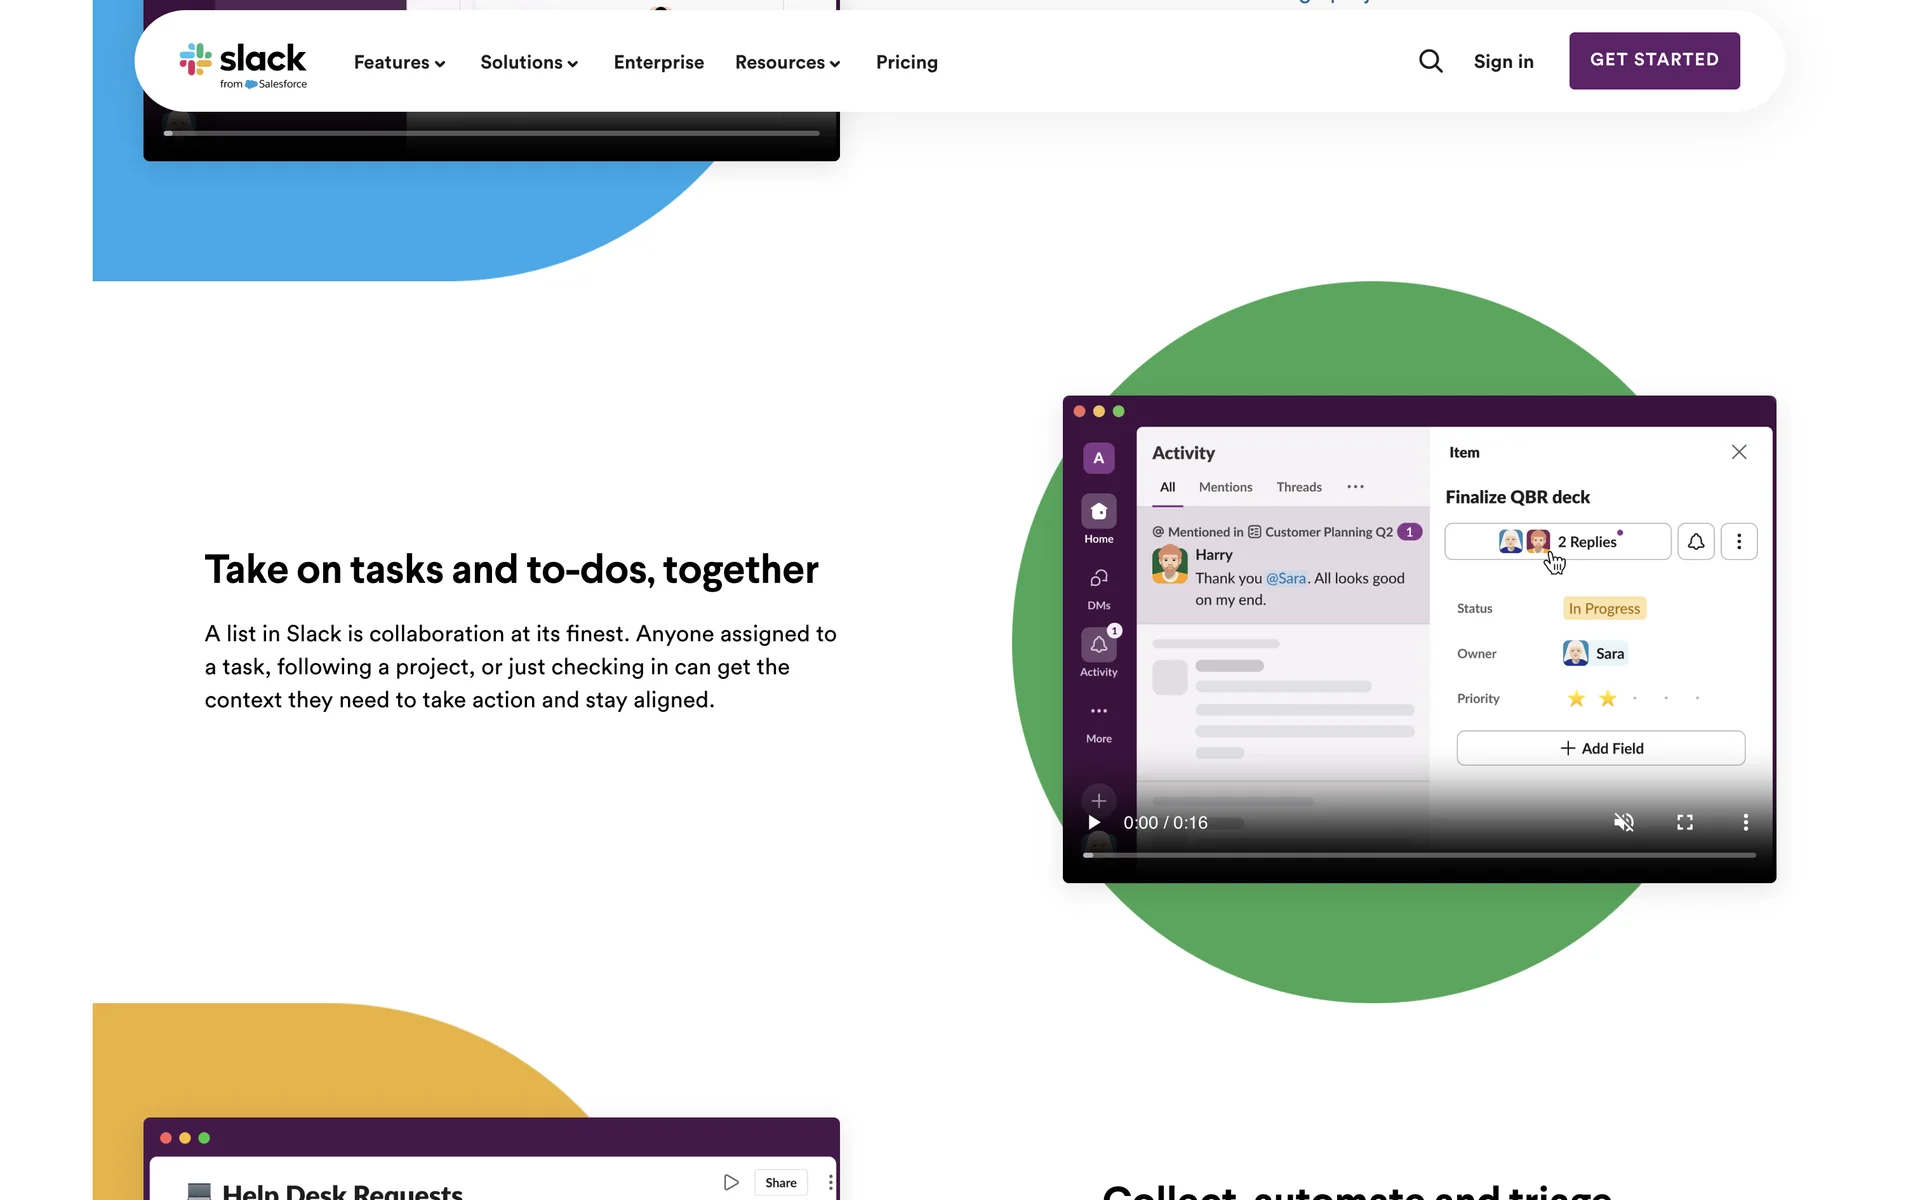
Task: Click the Home sidebar icon
Action: (x=1098, y=512)
